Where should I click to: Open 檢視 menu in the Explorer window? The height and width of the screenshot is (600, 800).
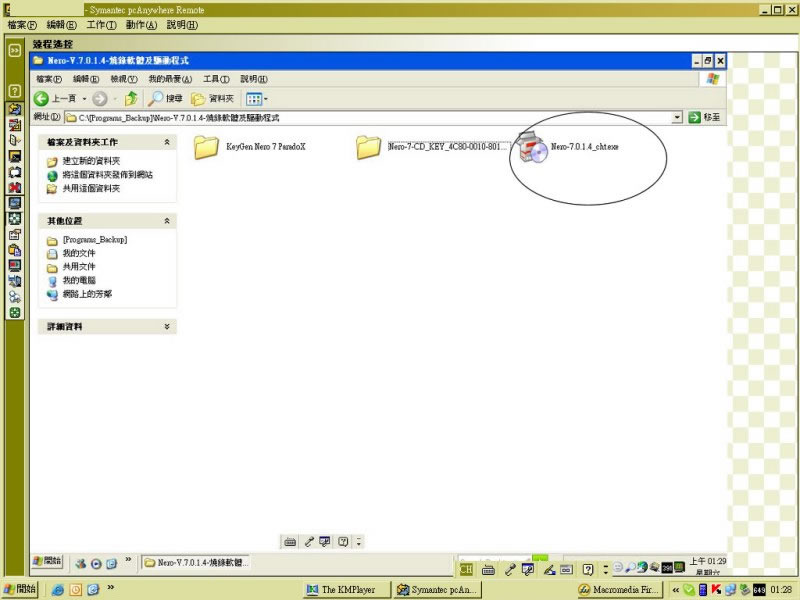[x=124, y=79]
